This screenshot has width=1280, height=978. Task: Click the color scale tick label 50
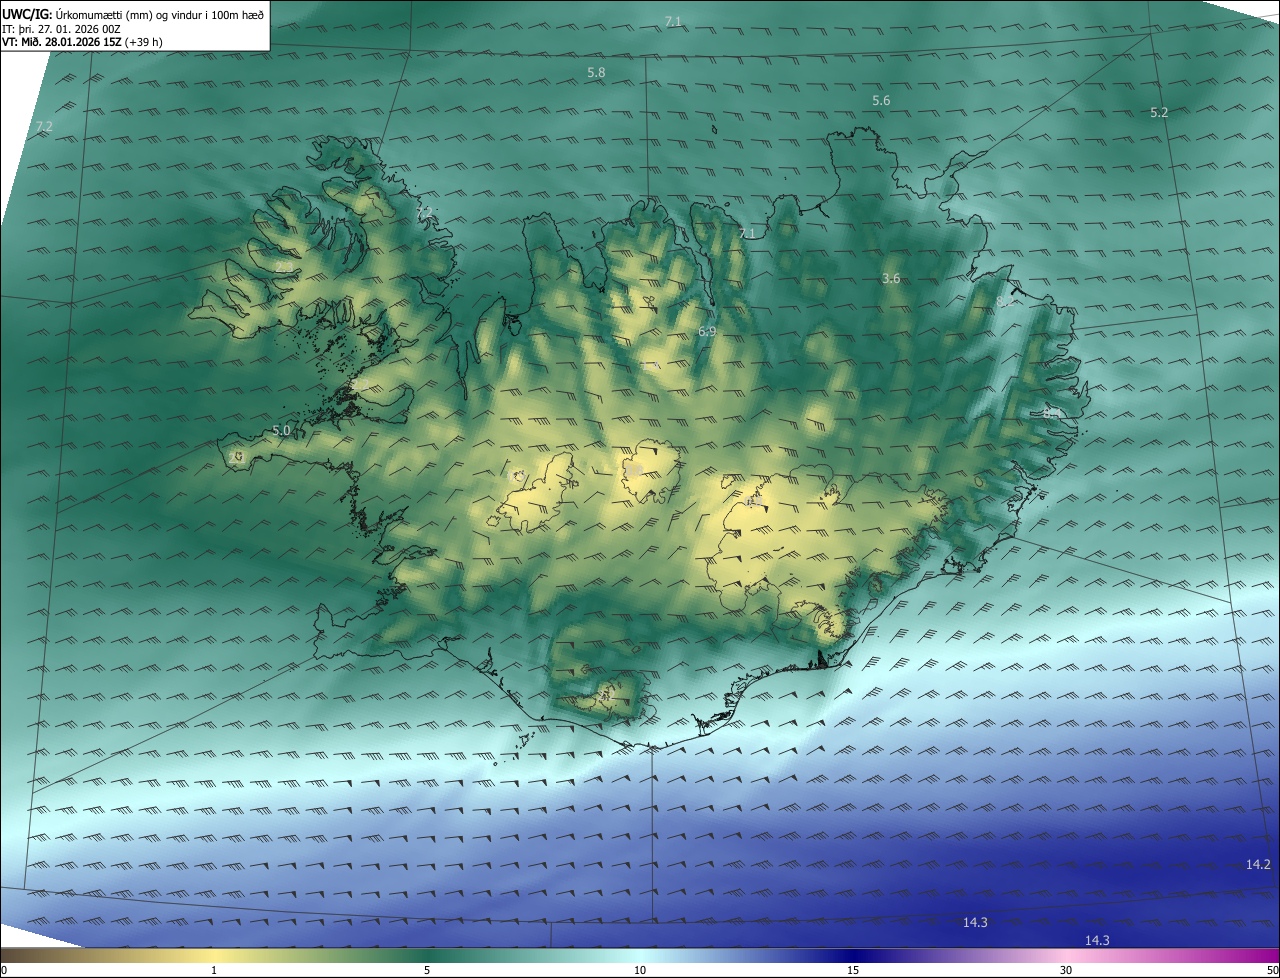click(x=1272, y=970)
